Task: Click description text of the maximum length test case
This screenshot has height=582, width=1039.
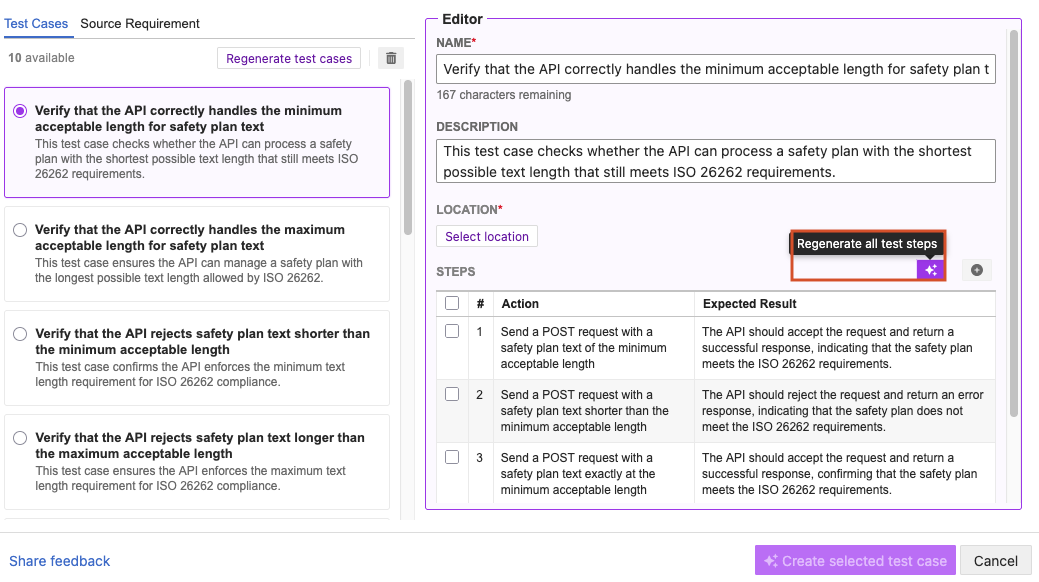Action: [199, 270]
